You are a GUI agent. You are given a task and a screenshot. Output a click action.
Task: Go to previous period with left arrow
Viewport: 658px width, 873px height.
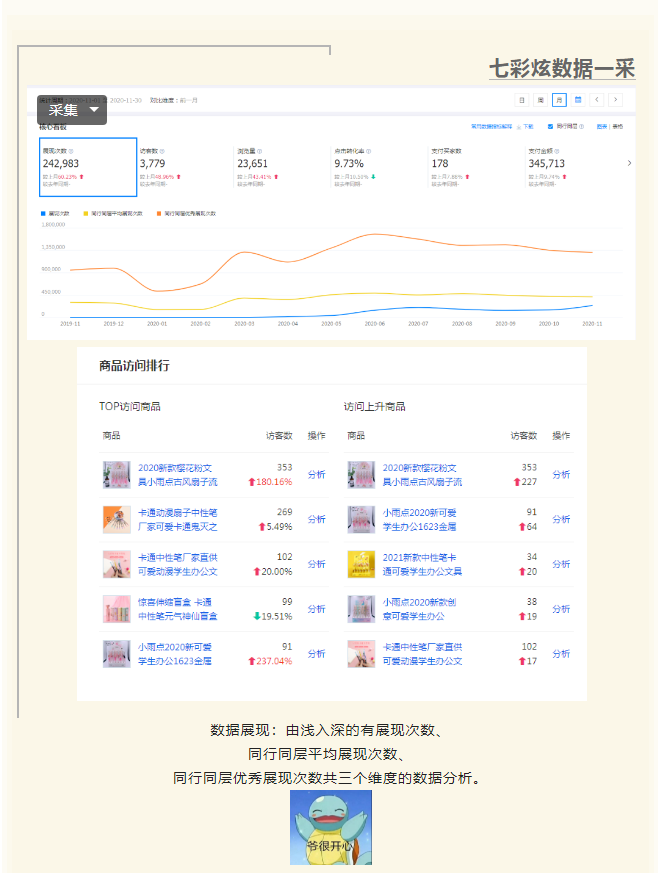pos(597,100)
